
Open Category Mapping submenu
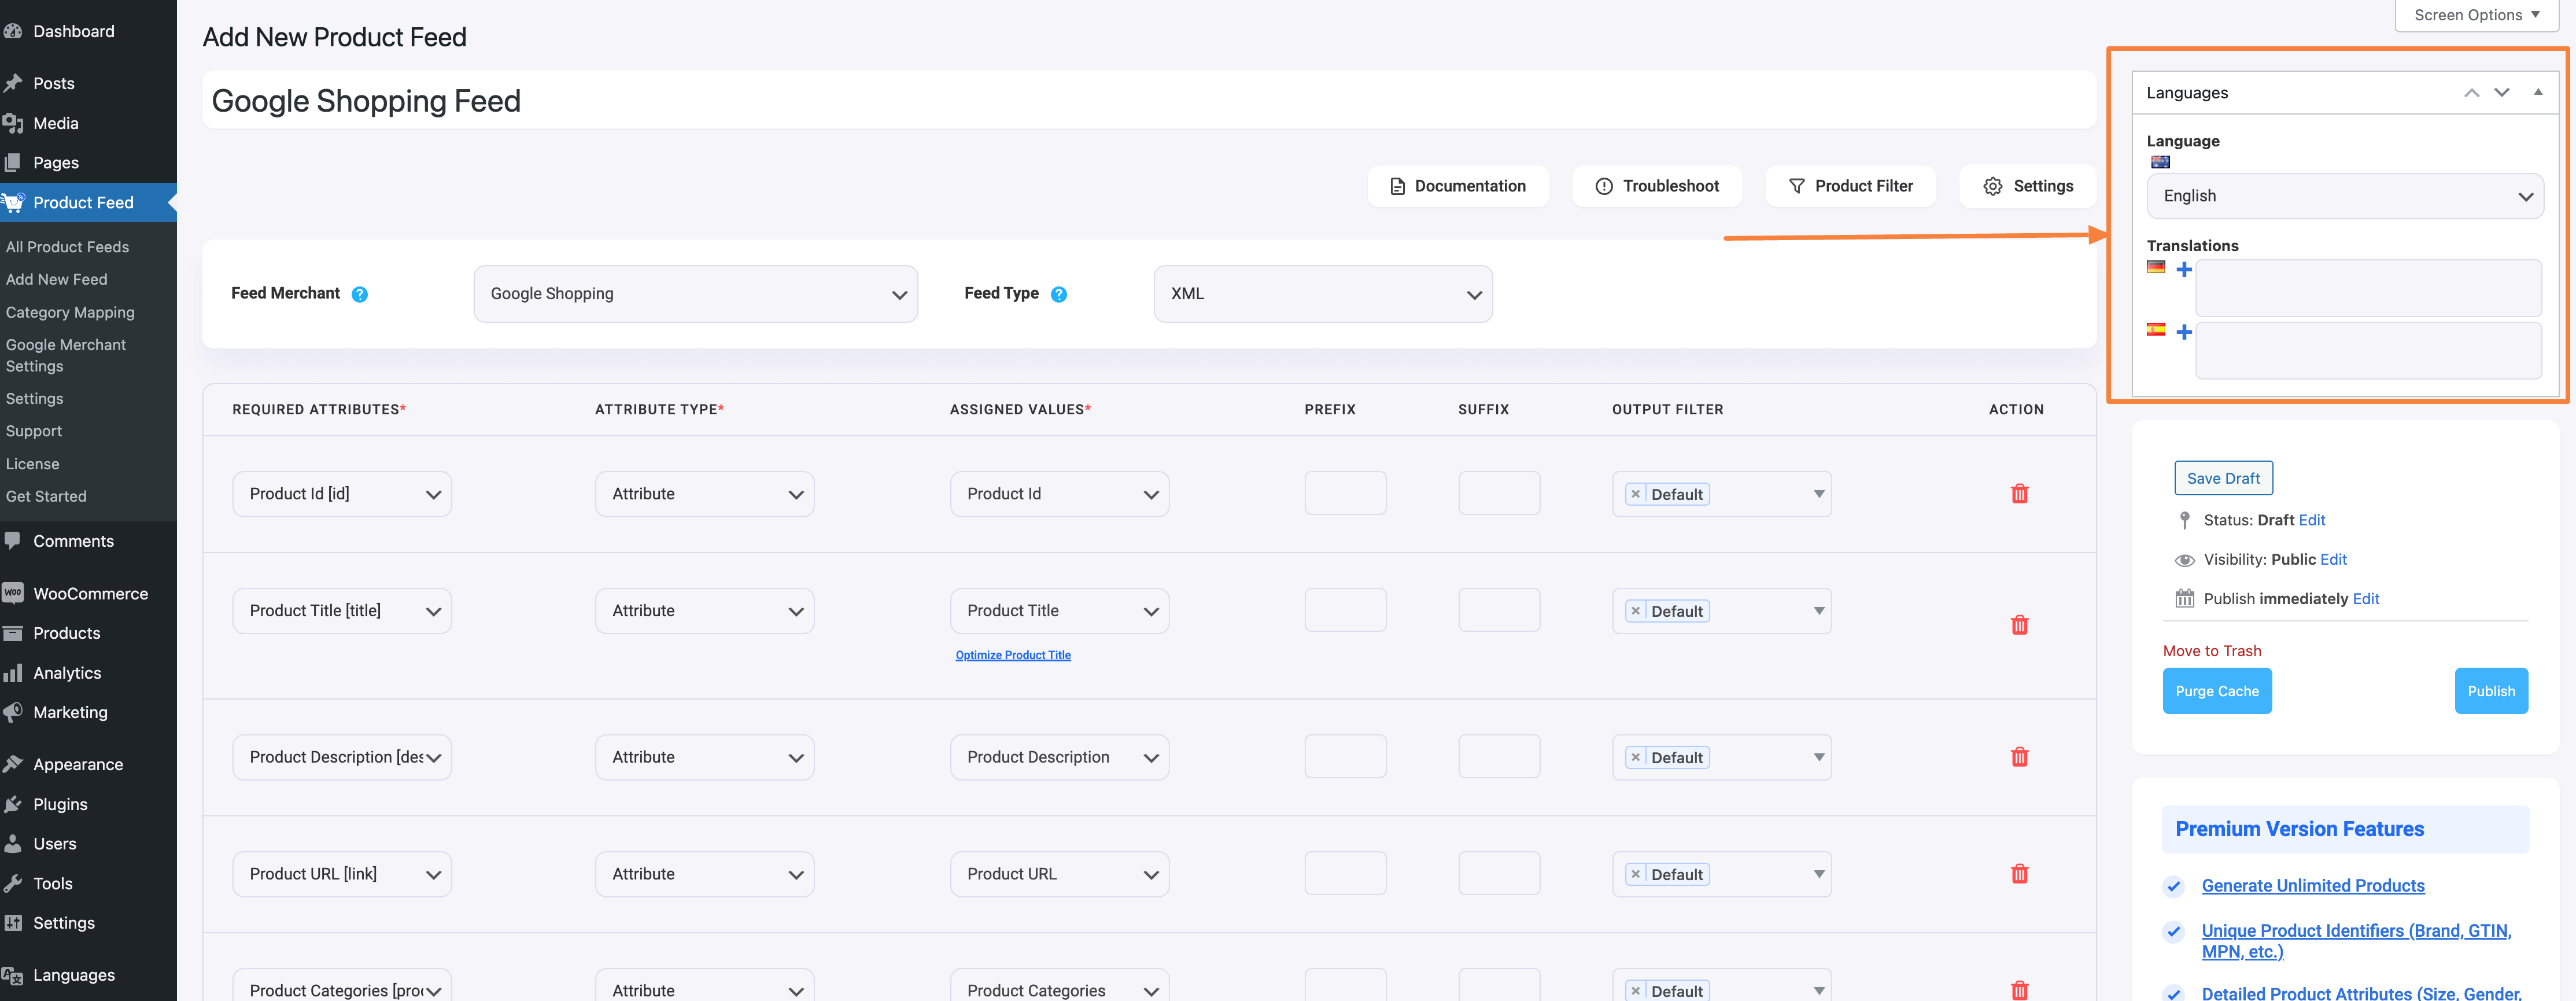[x=70, y=312]
